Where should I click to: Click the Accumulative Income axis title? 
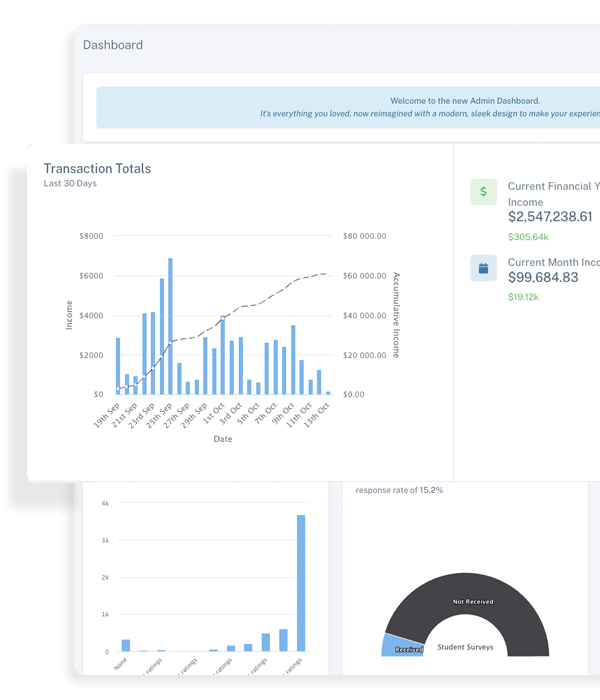(x=396, y=315)
